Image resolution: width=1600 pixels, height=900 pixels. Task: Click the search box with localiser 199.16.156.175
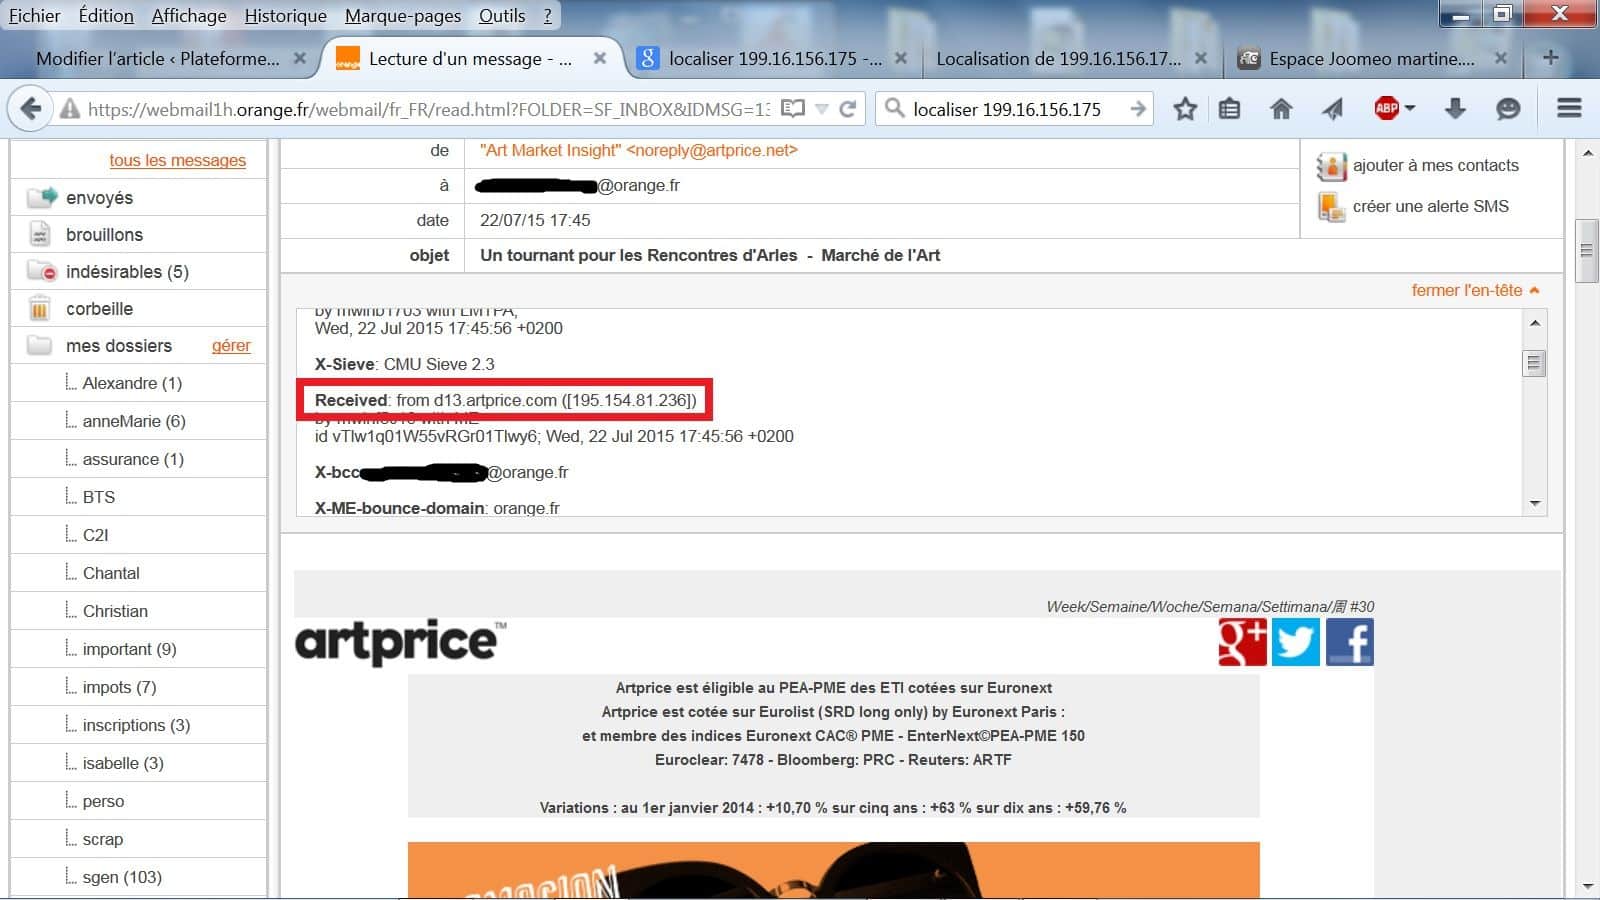(x=1015, y=109)
